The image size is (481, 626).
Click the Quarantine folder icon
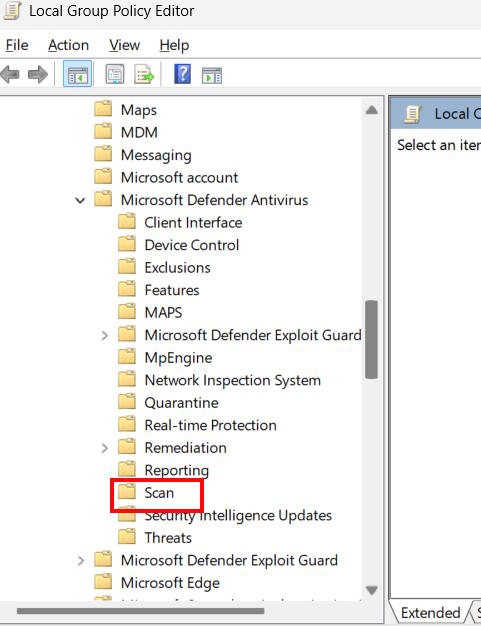pos(127,401)
